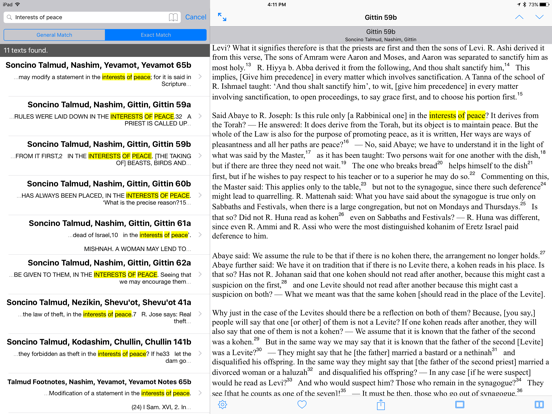Go to previous page with up chevron
The image size is (552, 414).
tap(519, 17)
